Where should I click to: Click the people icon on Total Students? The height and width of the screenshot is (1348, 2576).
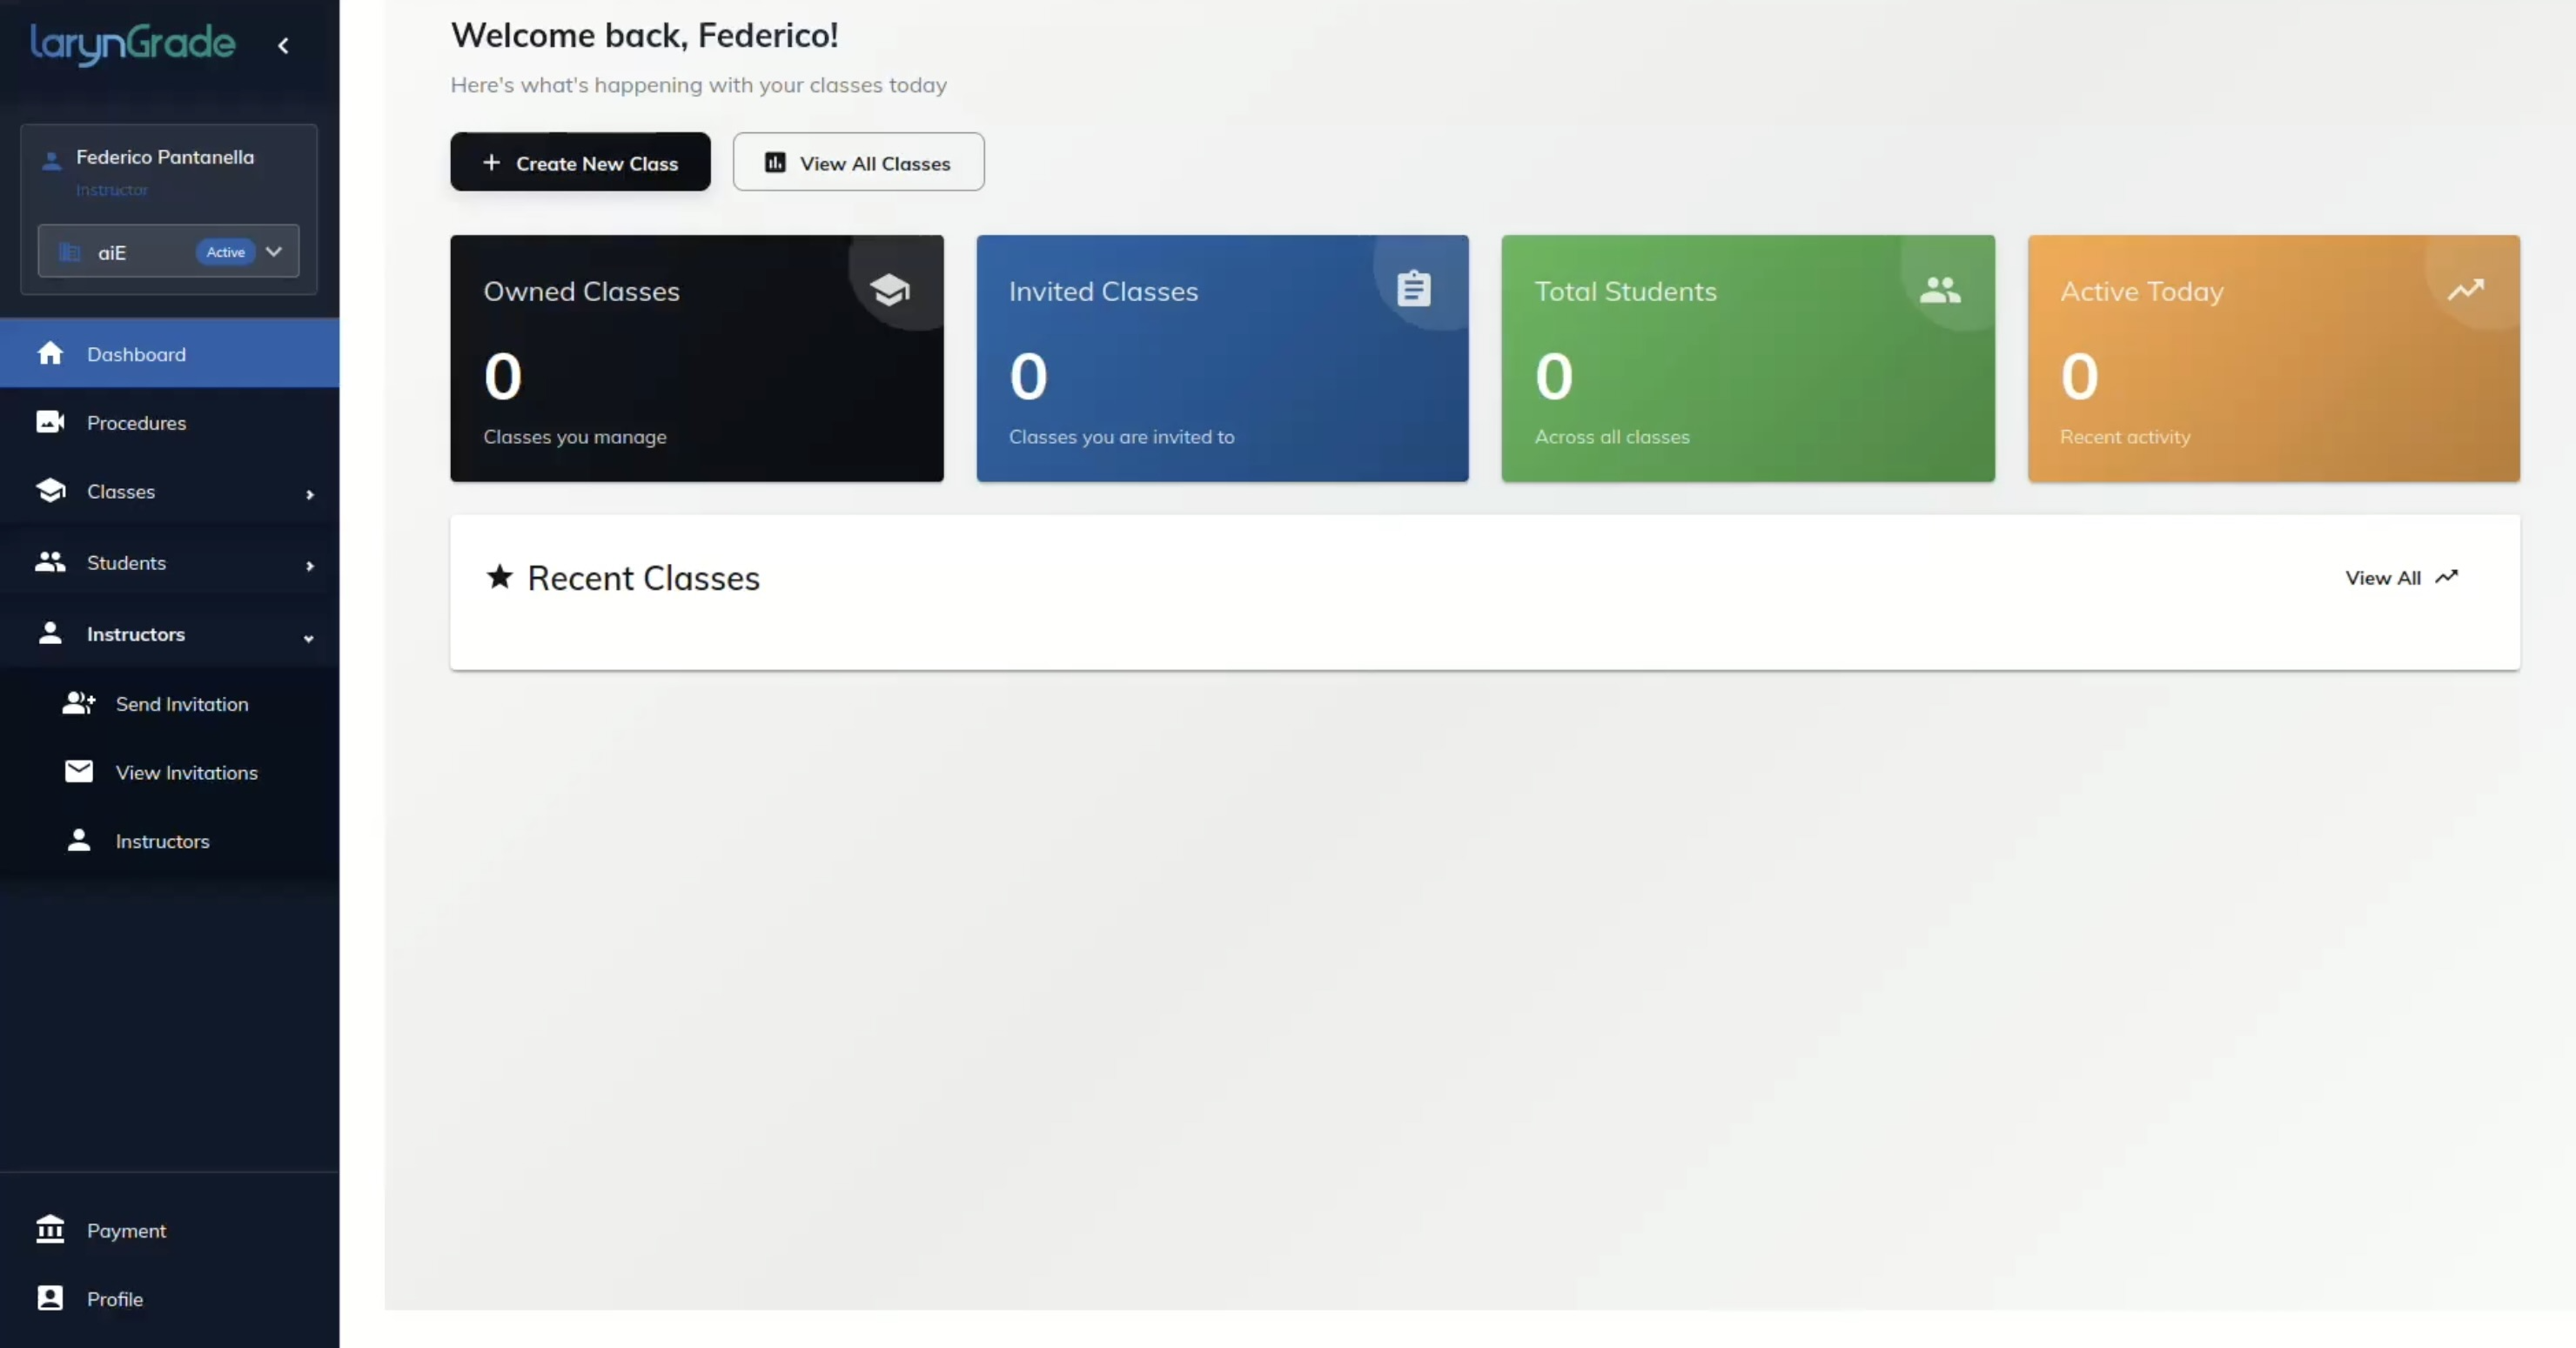(x=1940, y=290)
